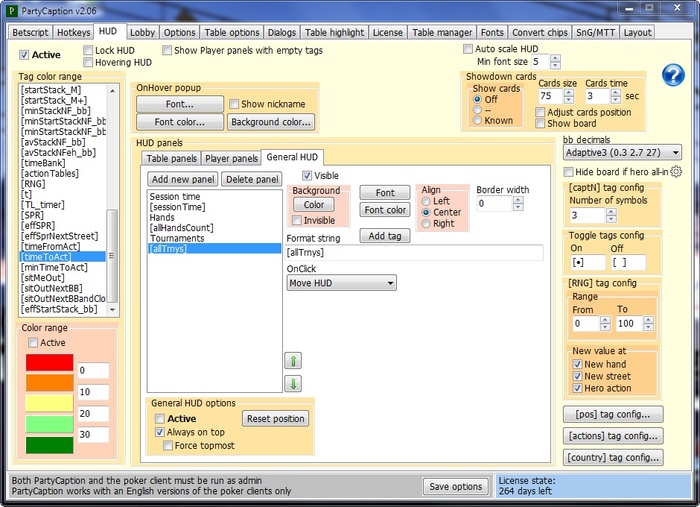The image size is (700, 507).
Task: Toggle the Show nickname checkbox
Action: coord(233,104)
